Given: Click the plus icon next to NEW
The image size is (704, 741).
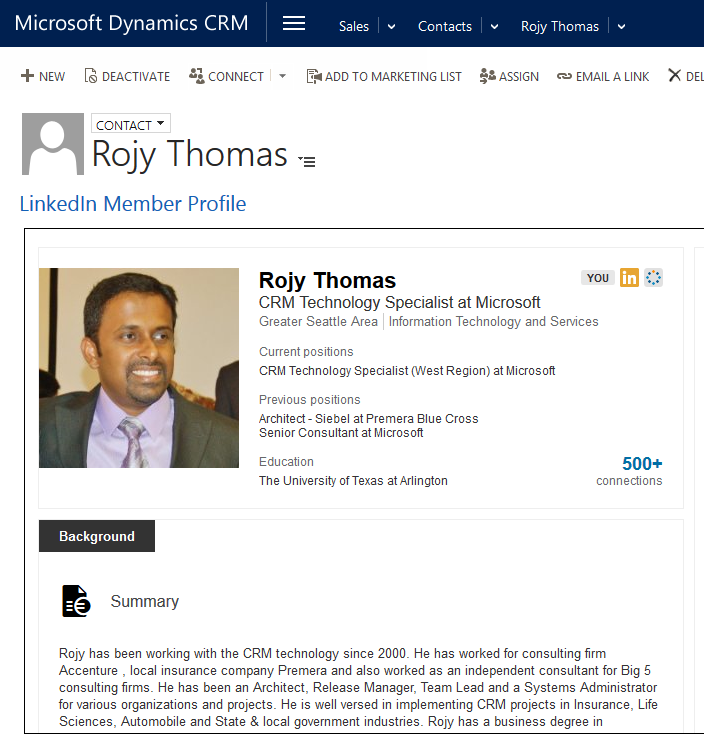Looking at the screenshot, I should tap(27, 76).
